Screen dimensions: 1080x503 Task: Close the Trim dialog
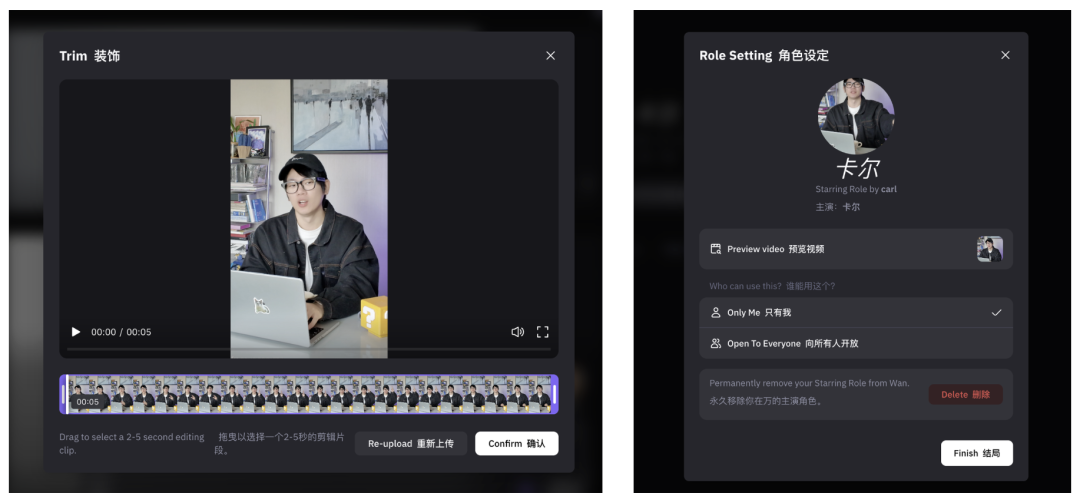550,56
